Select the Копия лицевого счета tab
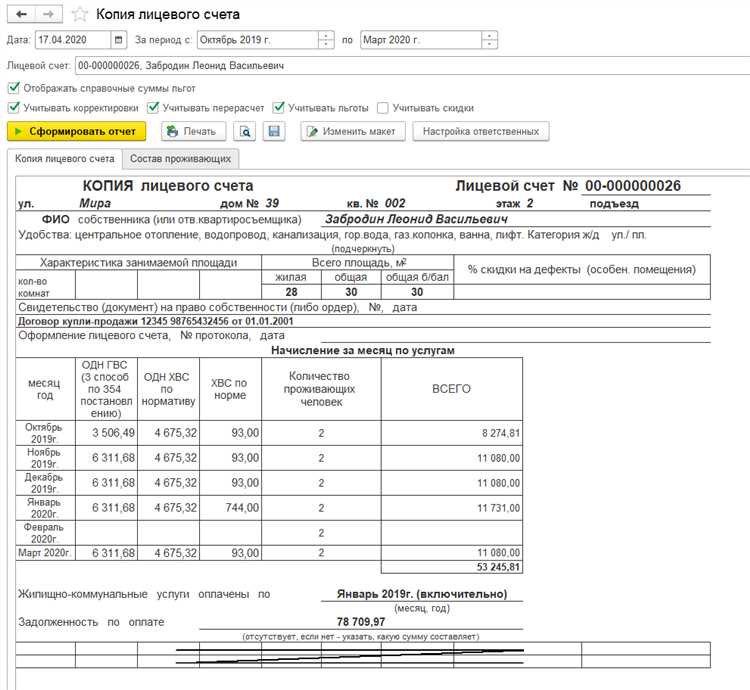This screenshot has height=690, width=750. click(x=64, y=159)
